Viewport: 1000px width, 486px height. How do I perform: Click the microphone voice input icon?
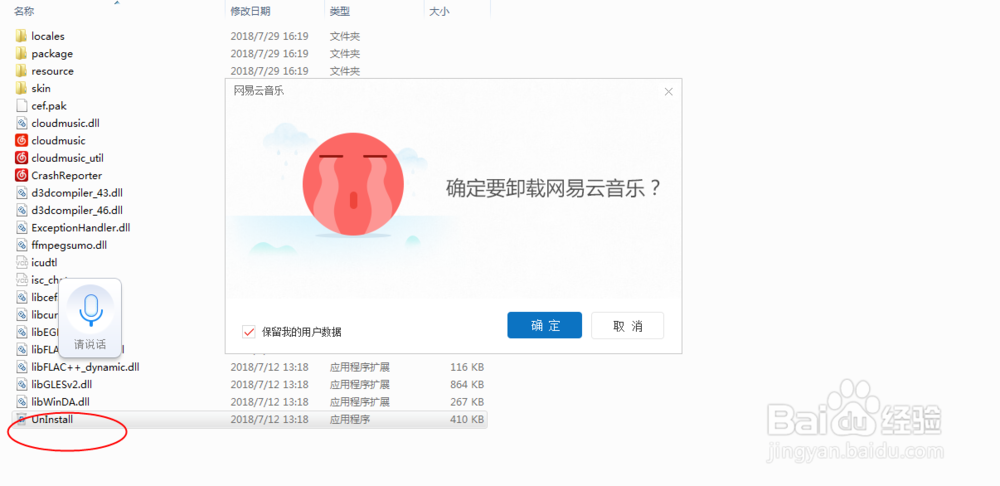click(x=91, y=310)
